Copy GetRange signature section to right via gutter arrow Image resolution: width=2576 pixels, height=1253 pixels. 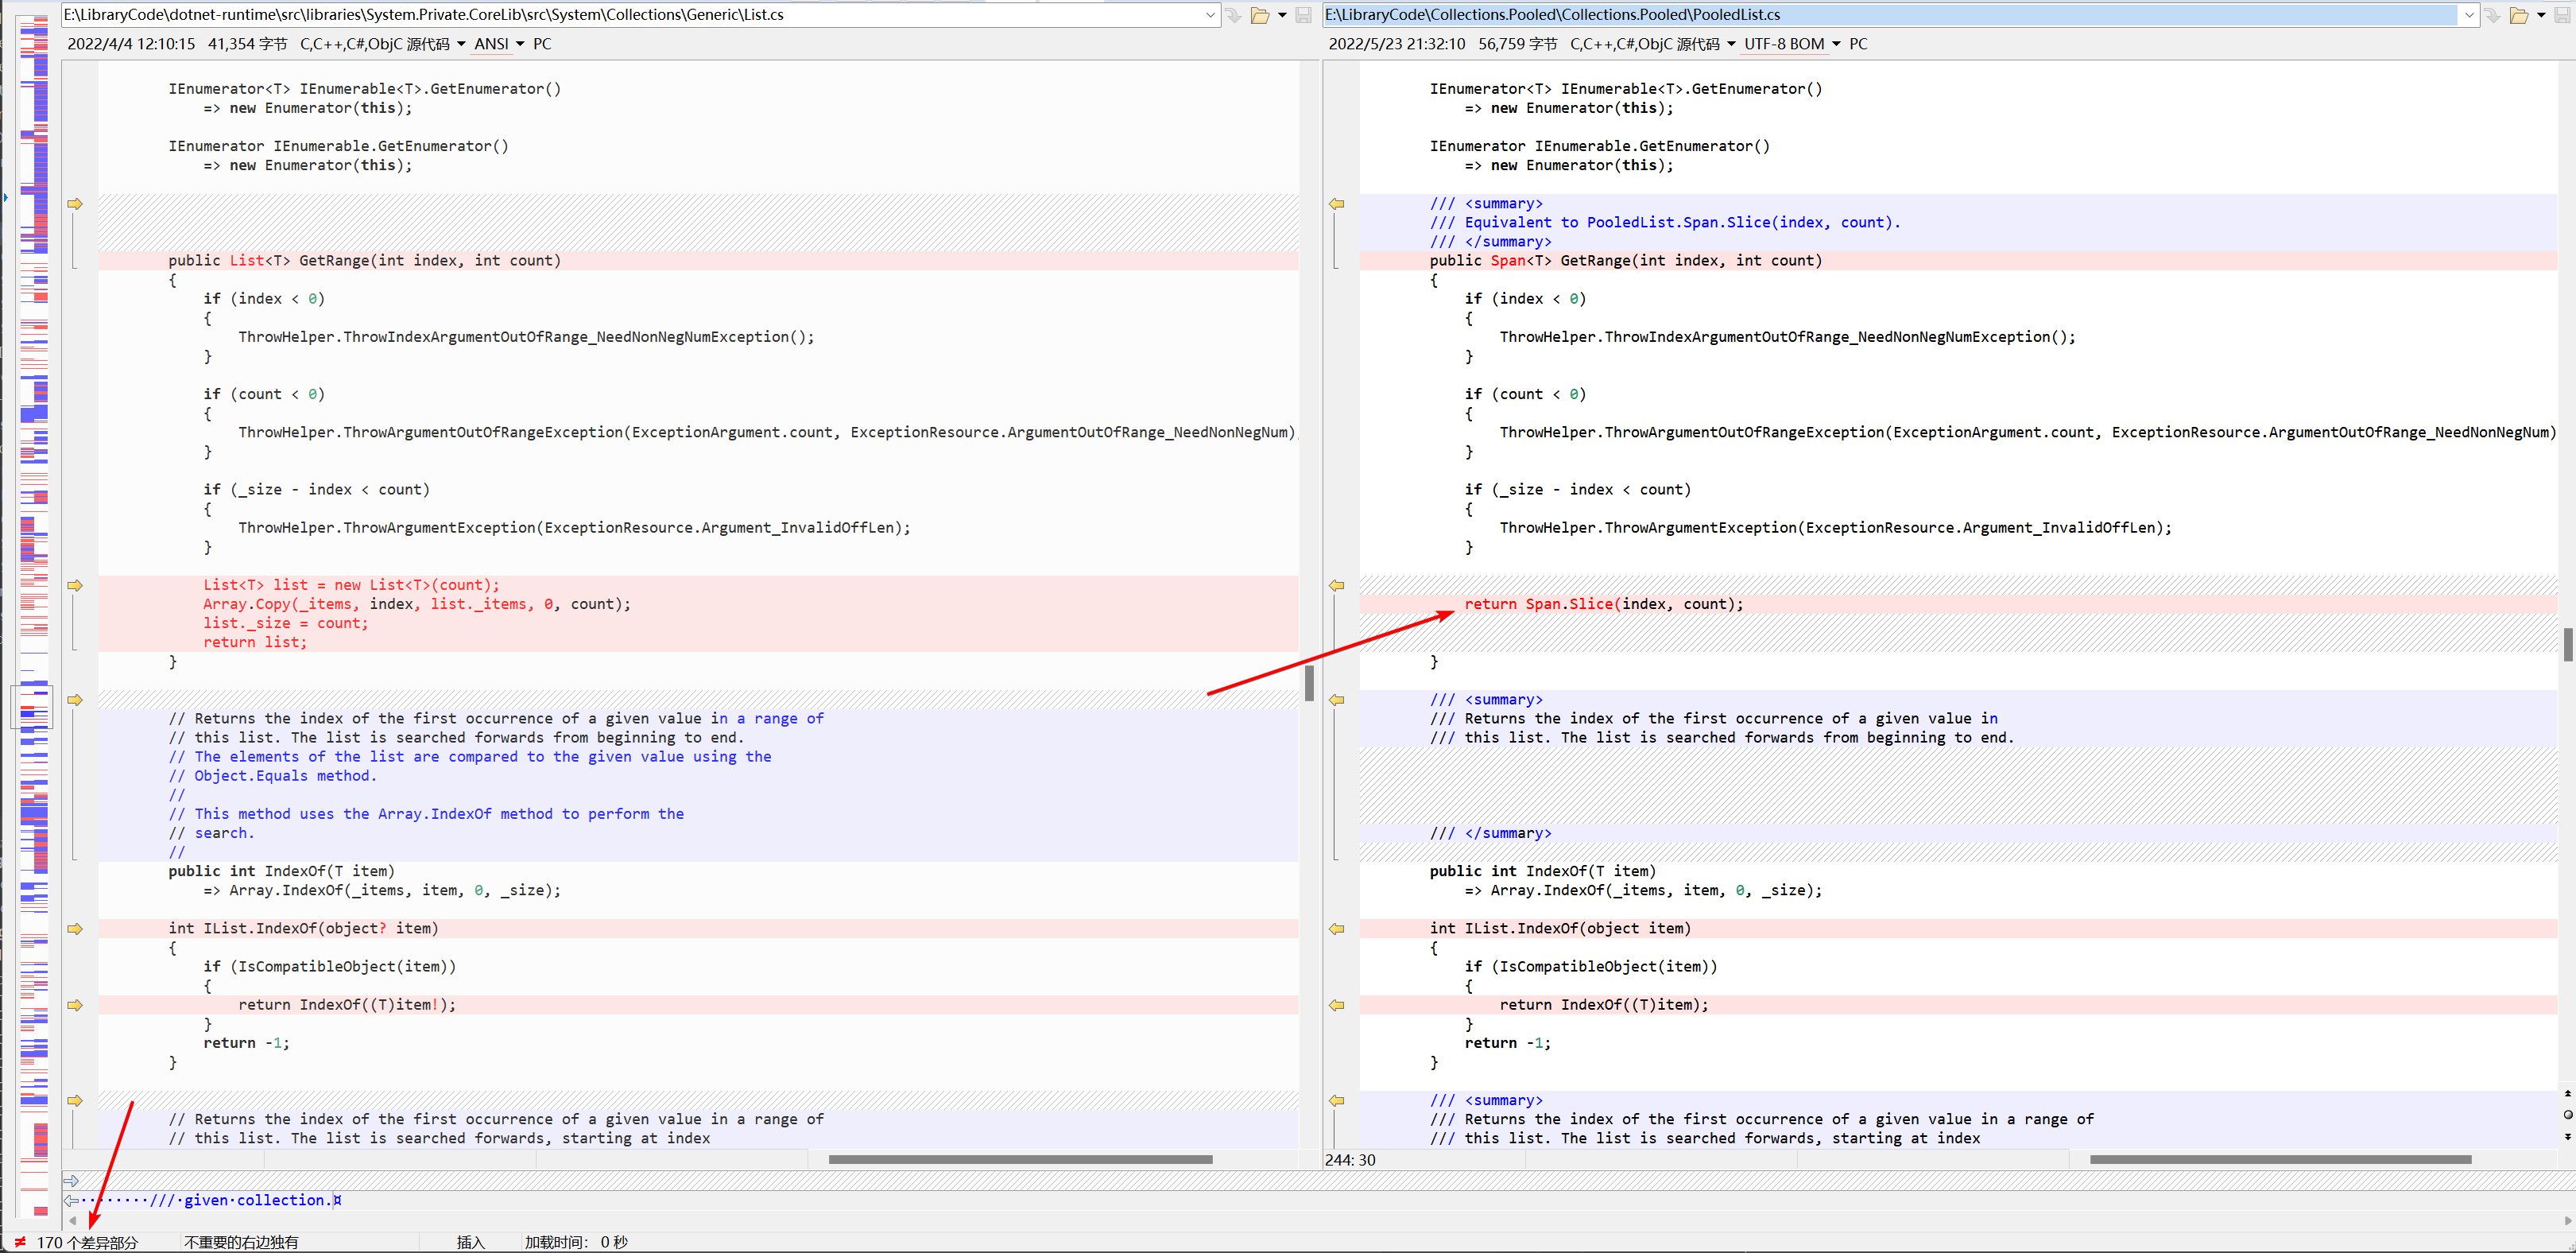(x=75, y=204)
